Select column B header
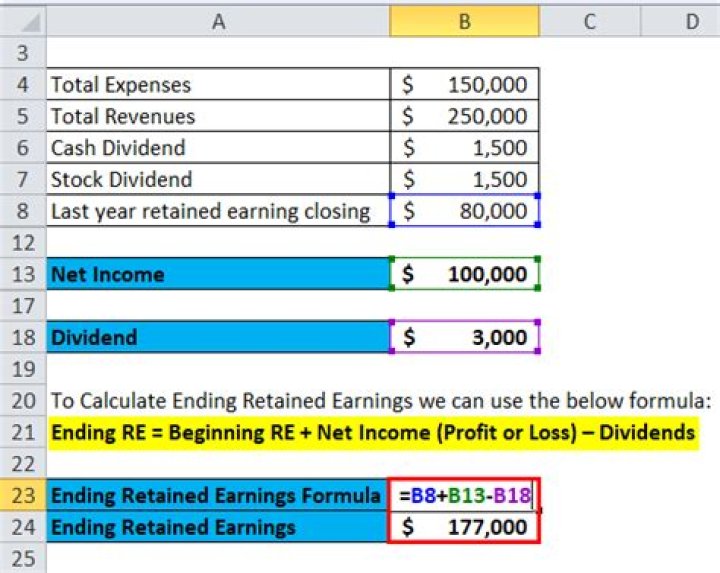This screenshot has height=573, width=720. (x=464, y=19)
